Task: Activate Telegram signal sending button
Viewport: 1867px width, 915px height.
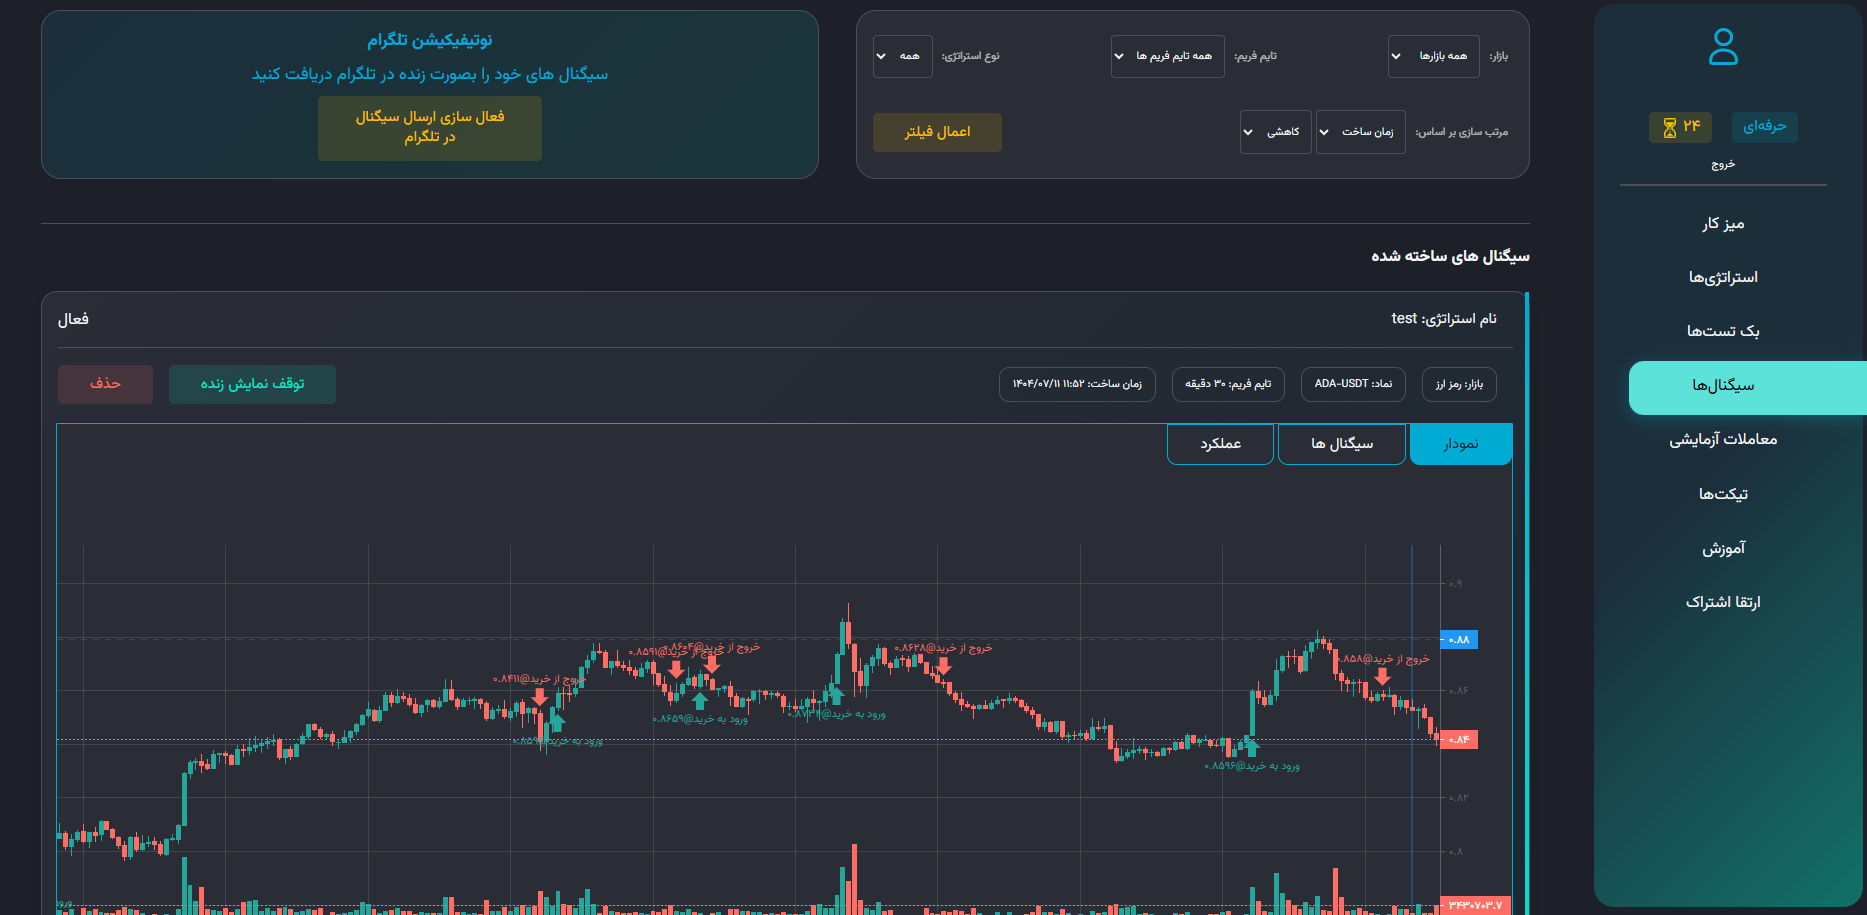Action: [430, 128]
